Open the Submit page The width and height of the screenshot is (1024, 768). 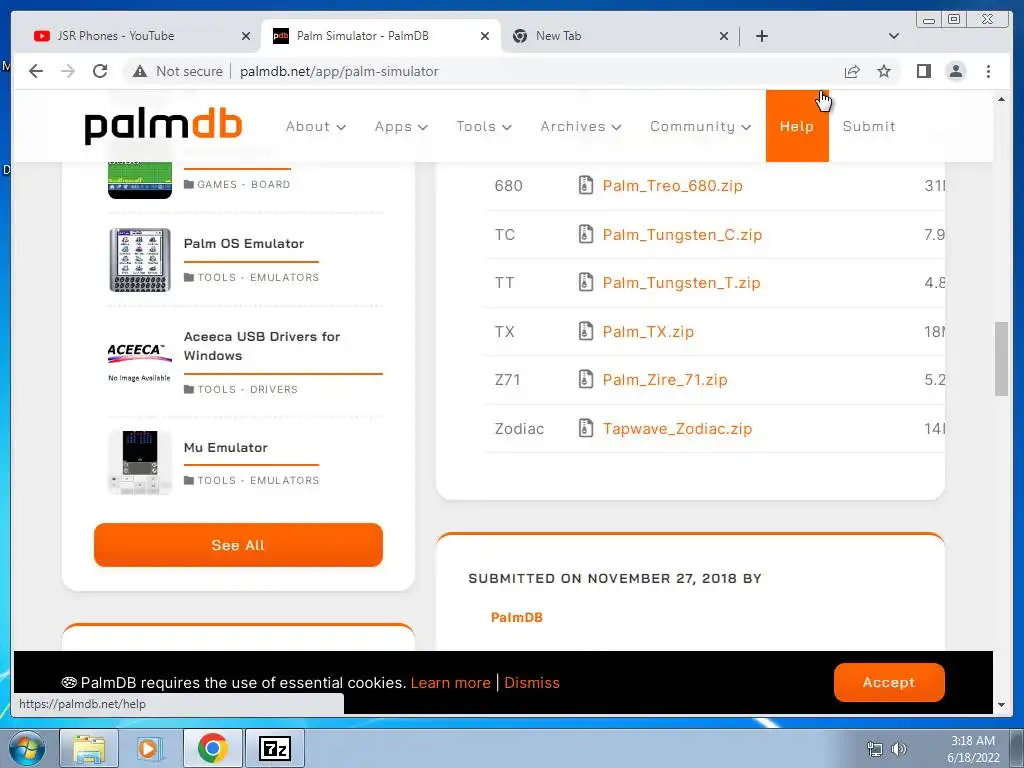869,126
